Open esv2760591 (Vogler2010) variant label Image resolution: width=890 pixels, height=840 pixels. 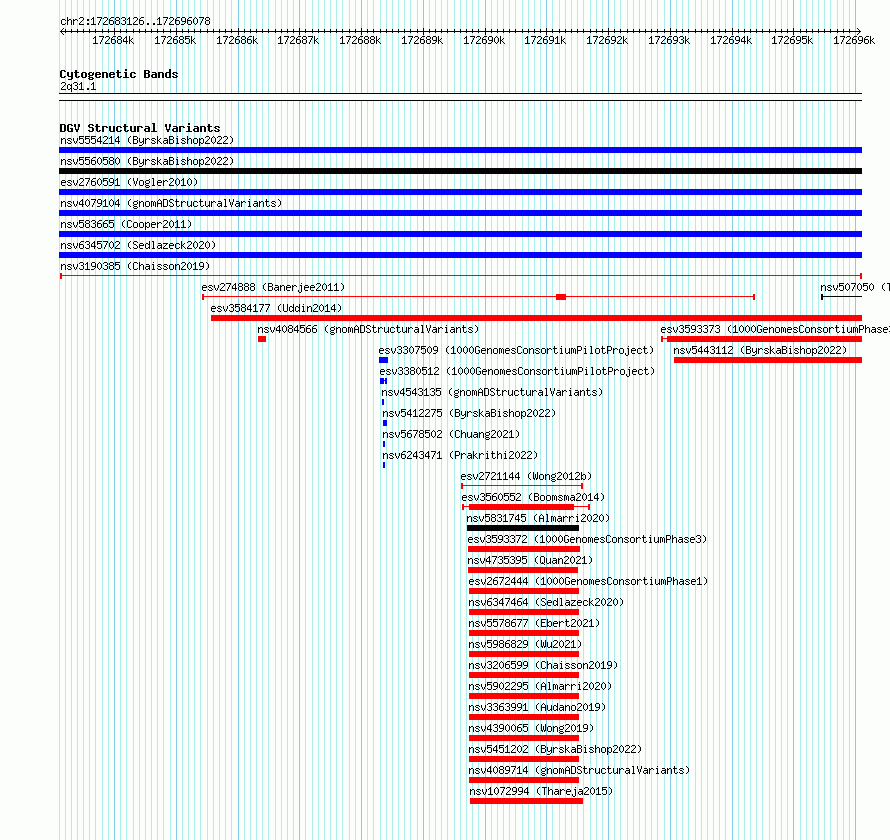[x=129, y=182]
